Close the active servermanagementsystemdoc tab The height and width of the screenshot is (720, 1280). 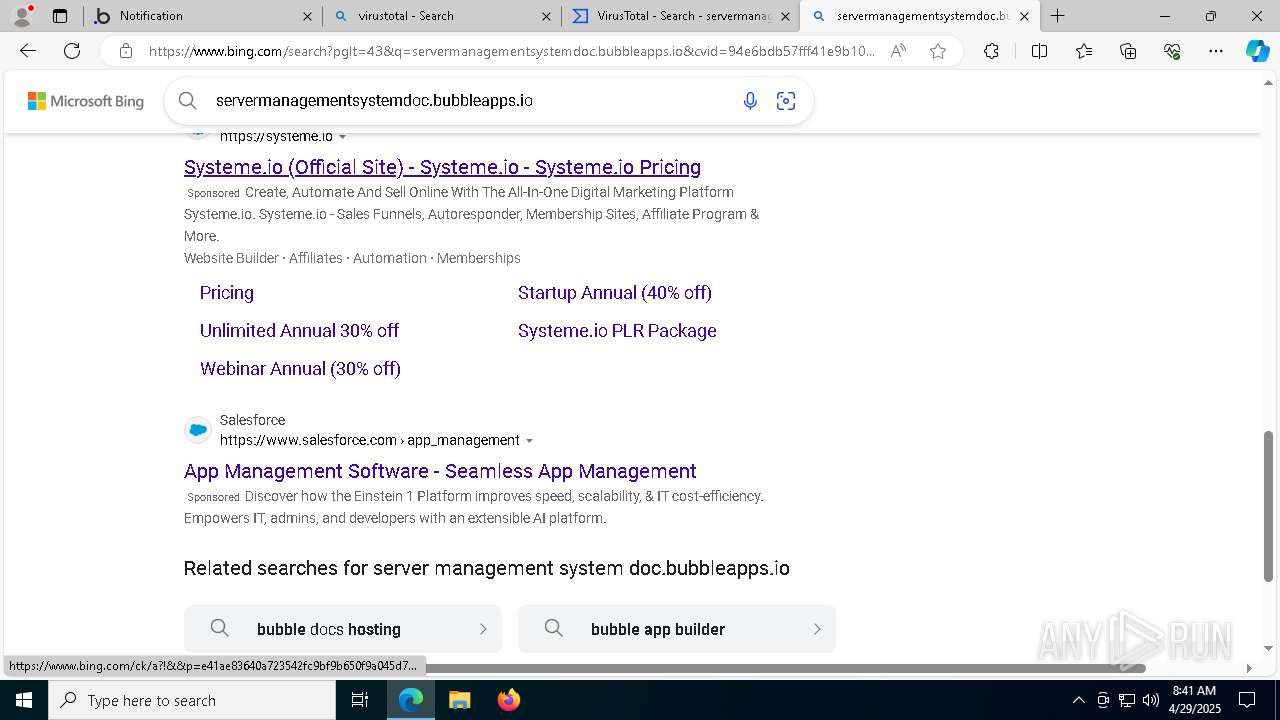[x=1024, y=16]
